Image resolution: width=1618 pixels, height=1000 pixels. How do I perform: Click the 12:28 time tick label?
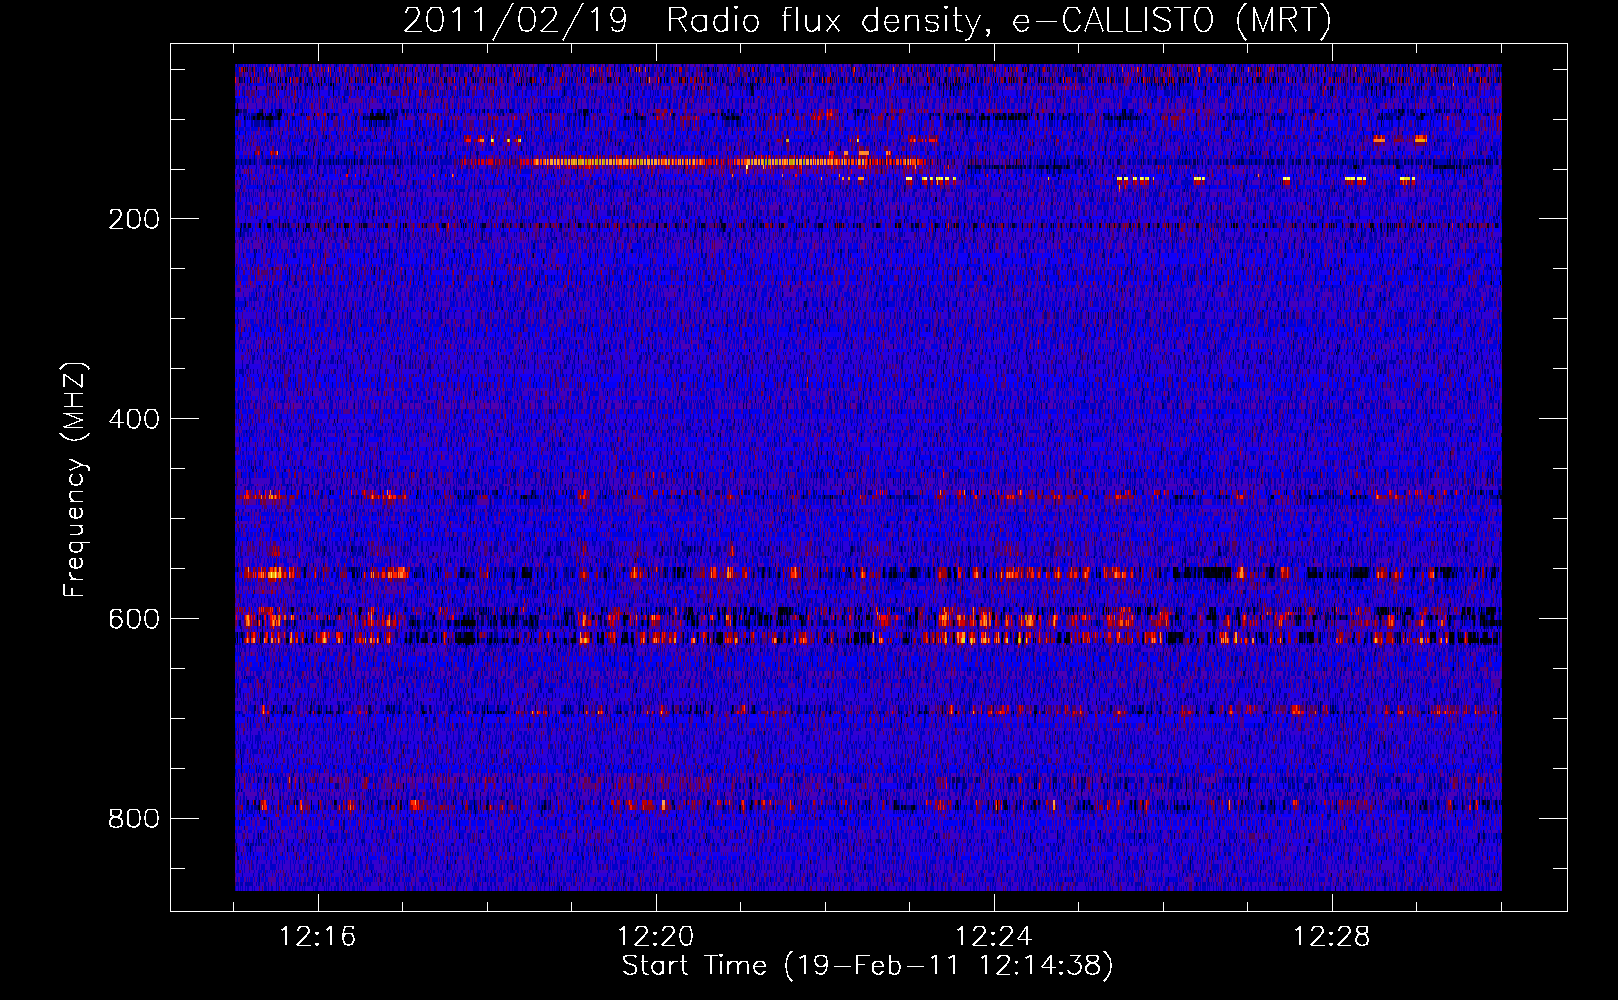1331,937
